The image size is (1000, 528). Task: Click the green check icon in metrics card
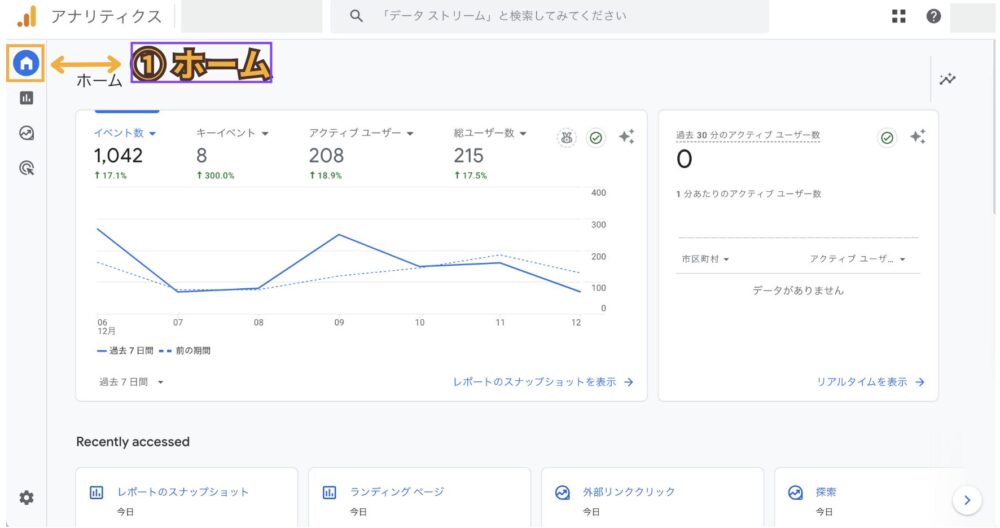point(596,138)
